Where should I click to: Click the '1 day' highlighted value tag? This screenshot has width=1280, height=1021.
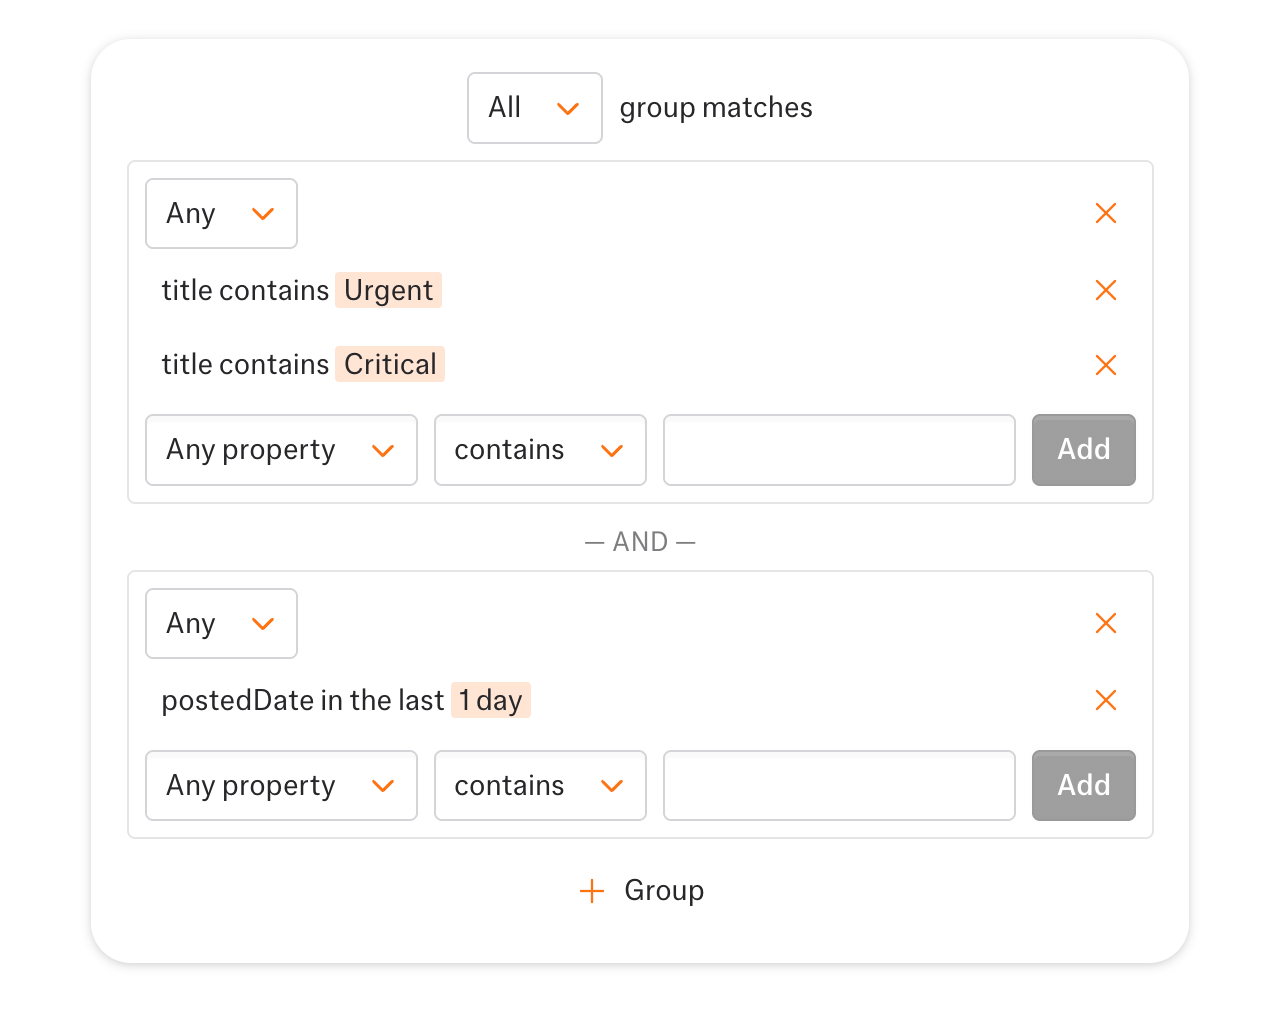[490, 700]
